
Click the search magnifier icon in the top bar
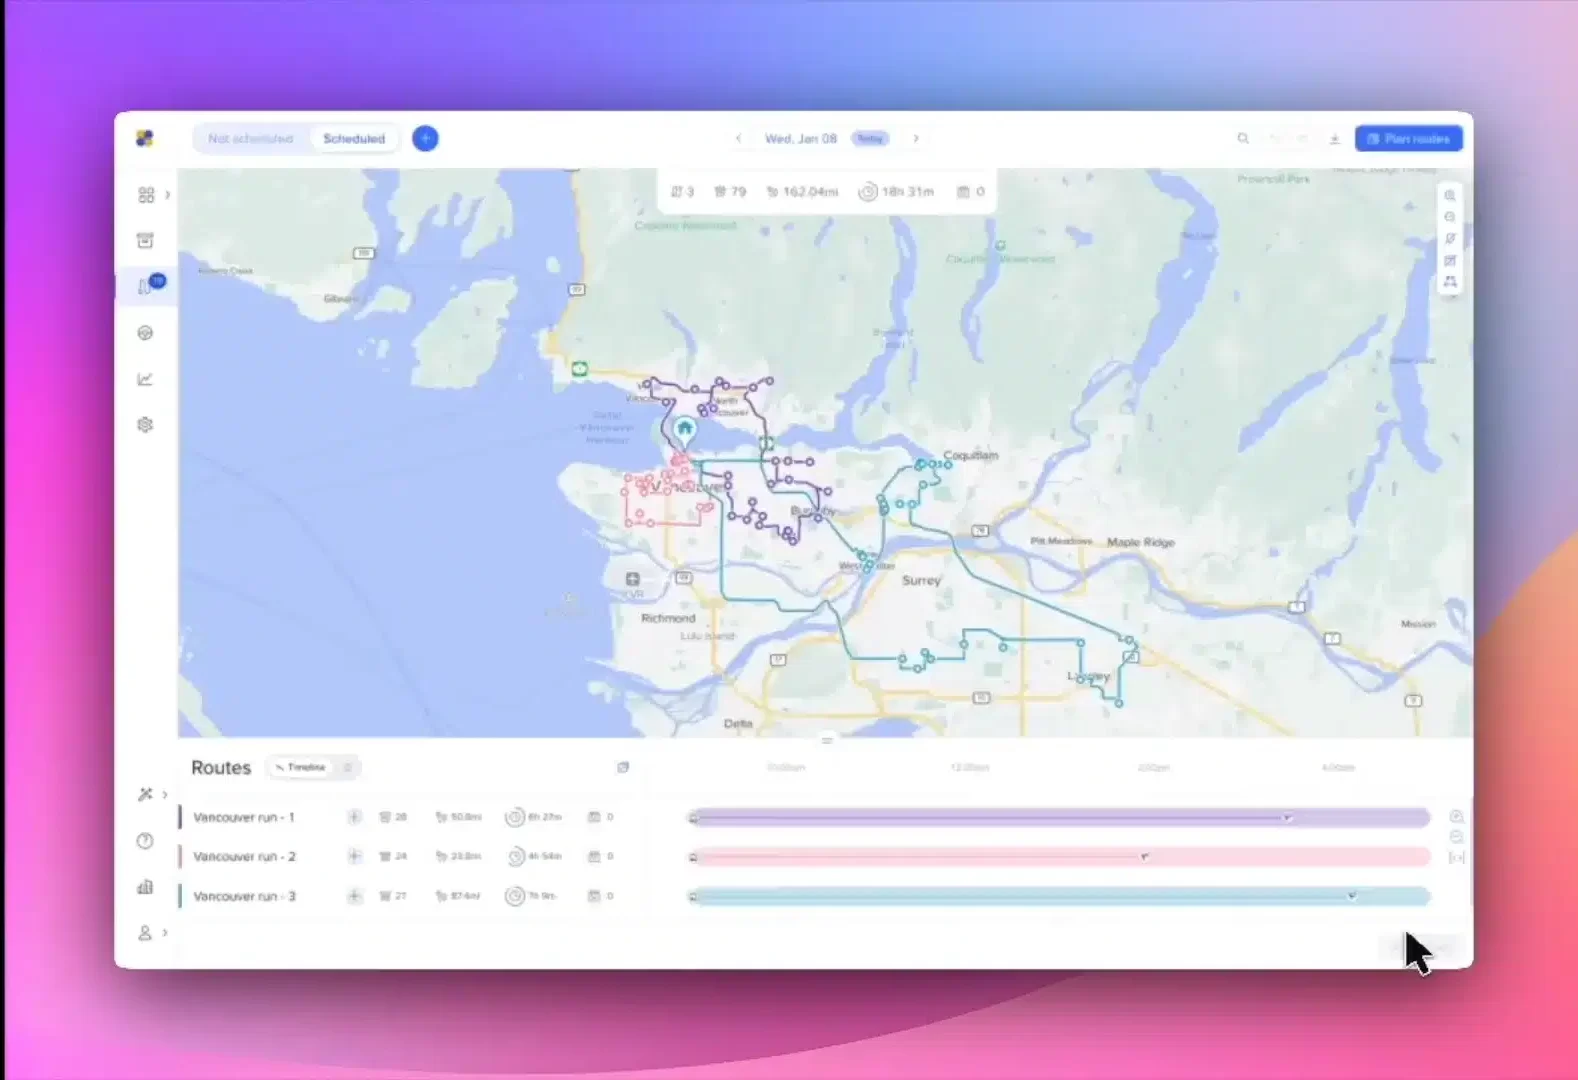click(1243, 138)
